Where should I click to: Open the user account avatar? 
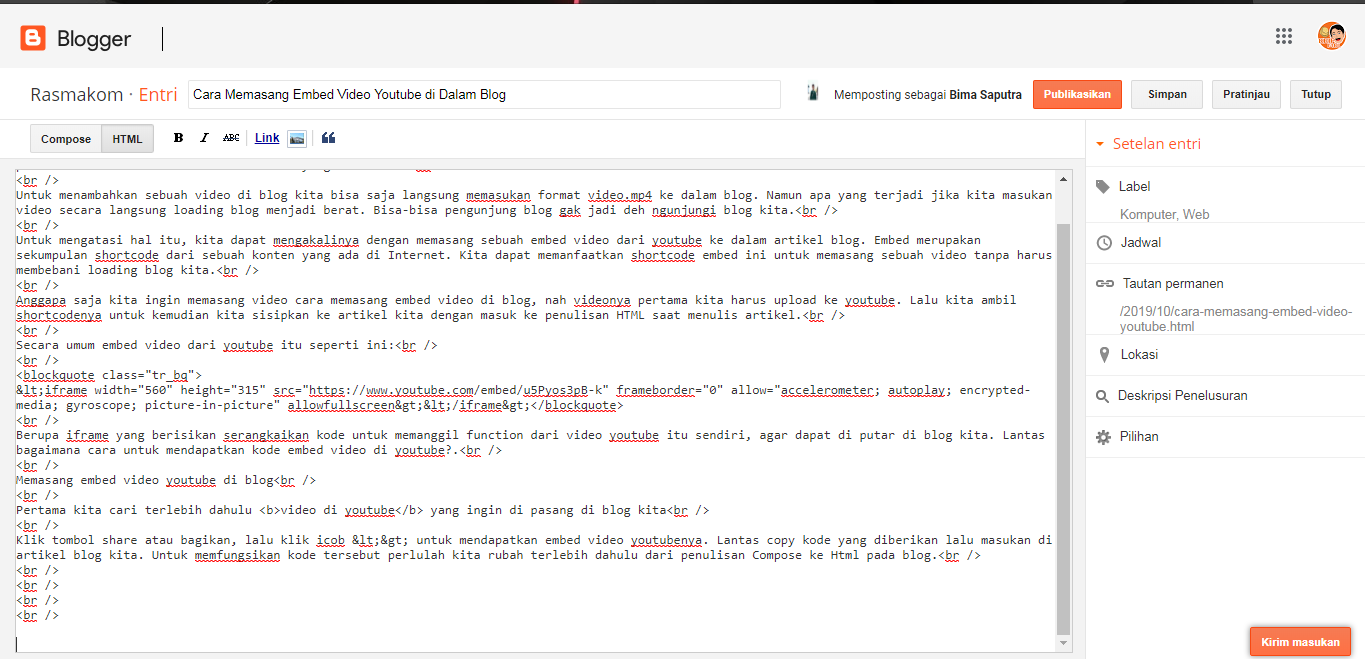tap(1332, 36)
